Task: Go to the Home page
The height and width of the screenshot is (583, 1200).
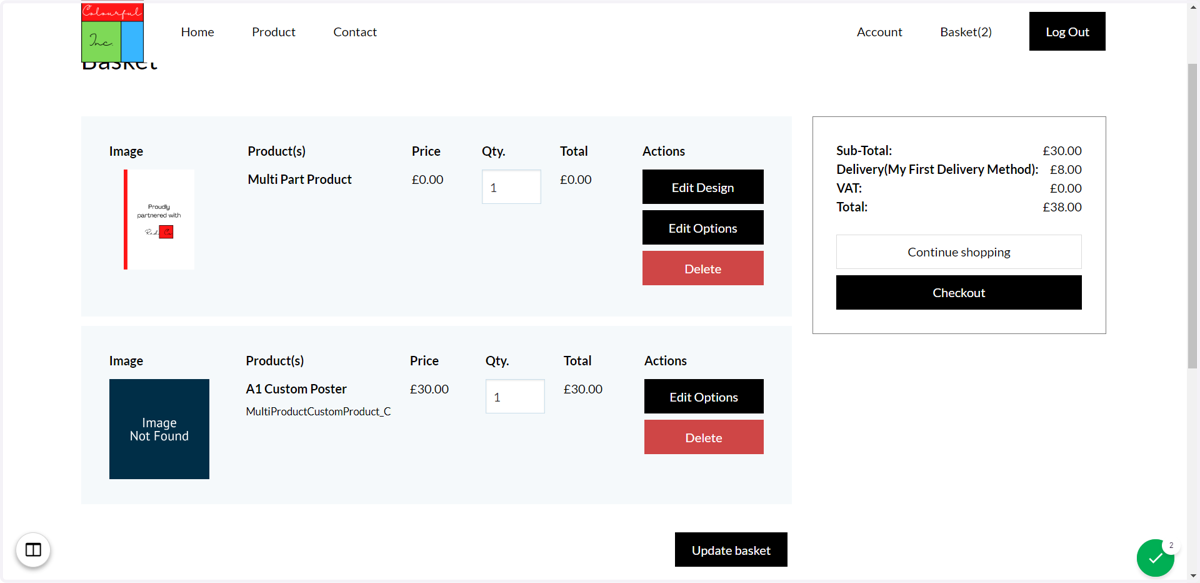Action: pyautogui.click(x=197, y=32)
